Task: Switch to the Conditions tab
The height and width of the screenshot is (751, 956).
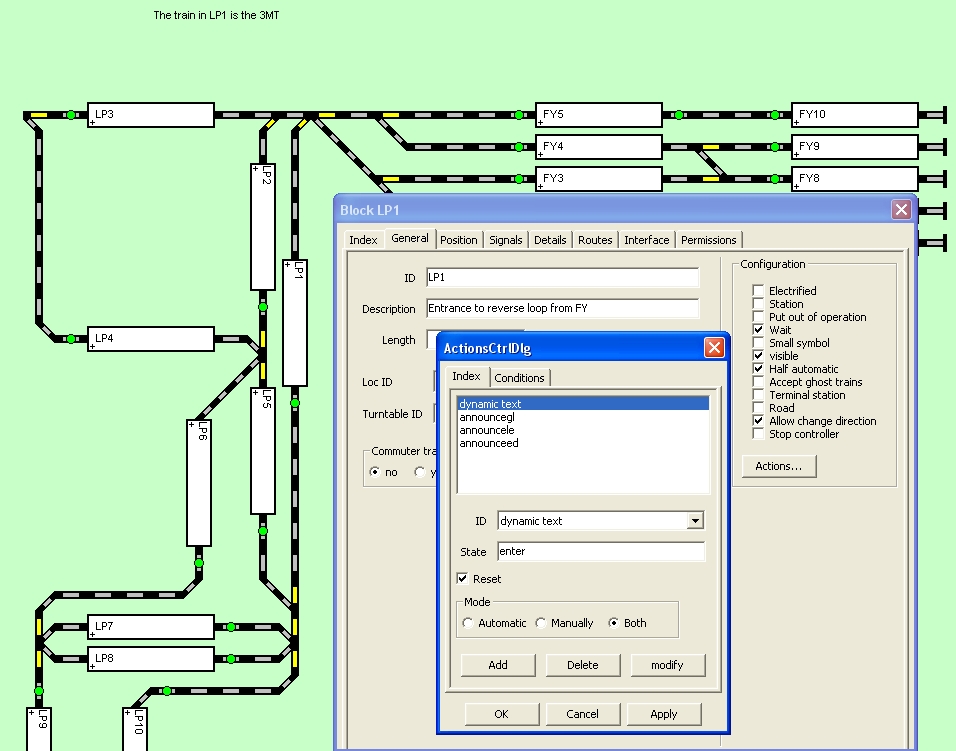Action: tap(519, 377)
